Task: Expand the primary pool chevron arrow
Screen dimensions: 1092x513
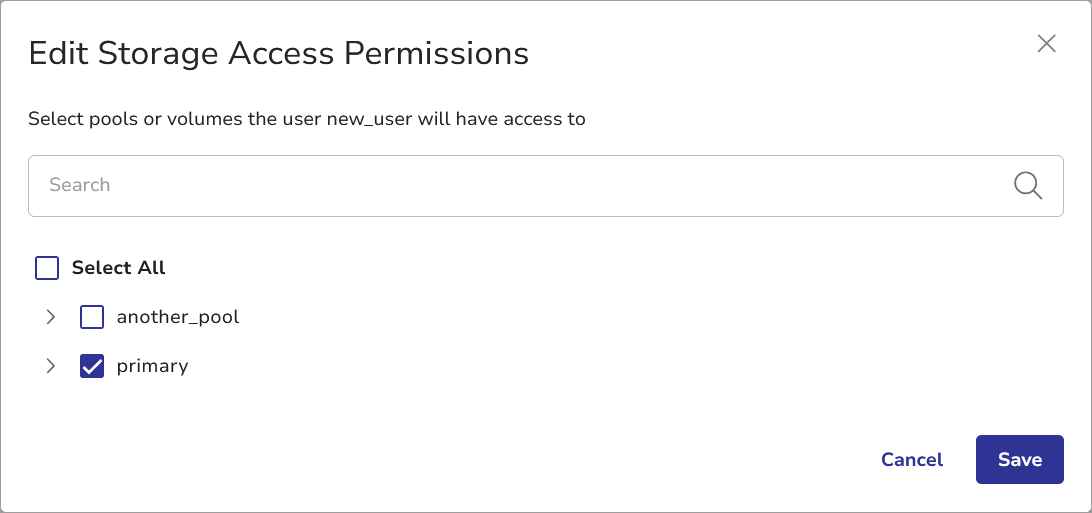Action: click(51, 366)
